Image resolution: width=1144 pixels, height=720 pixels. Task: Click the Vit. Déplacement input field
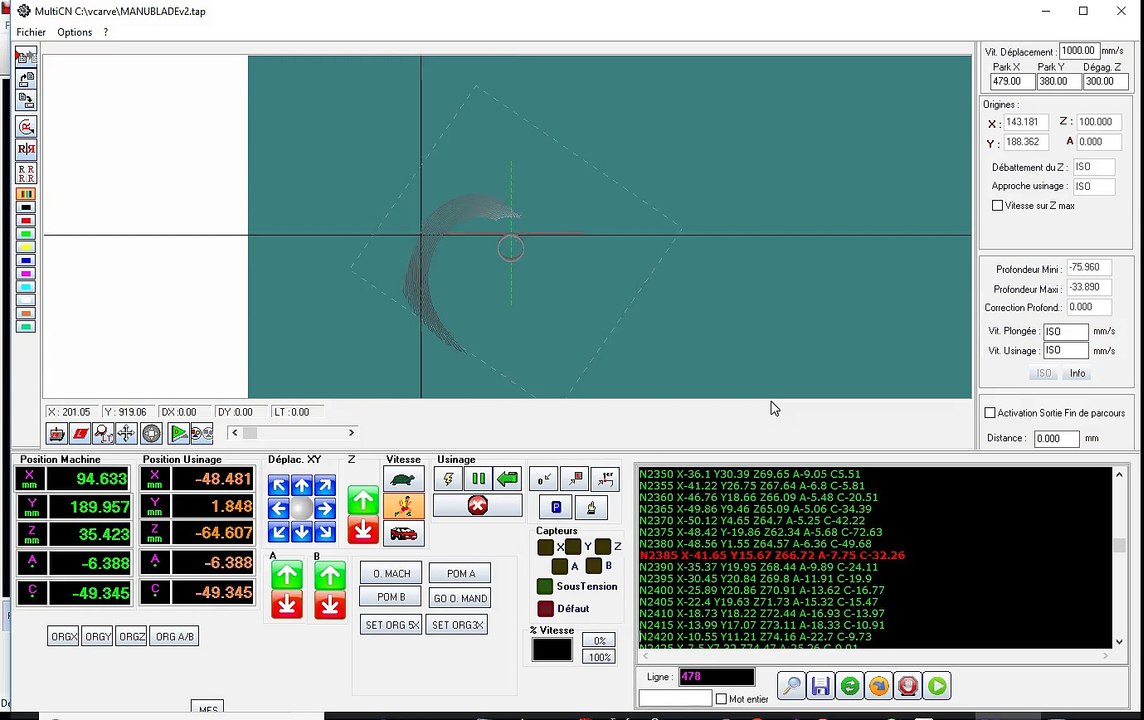pyautogui.click(x=1078, y=50)
